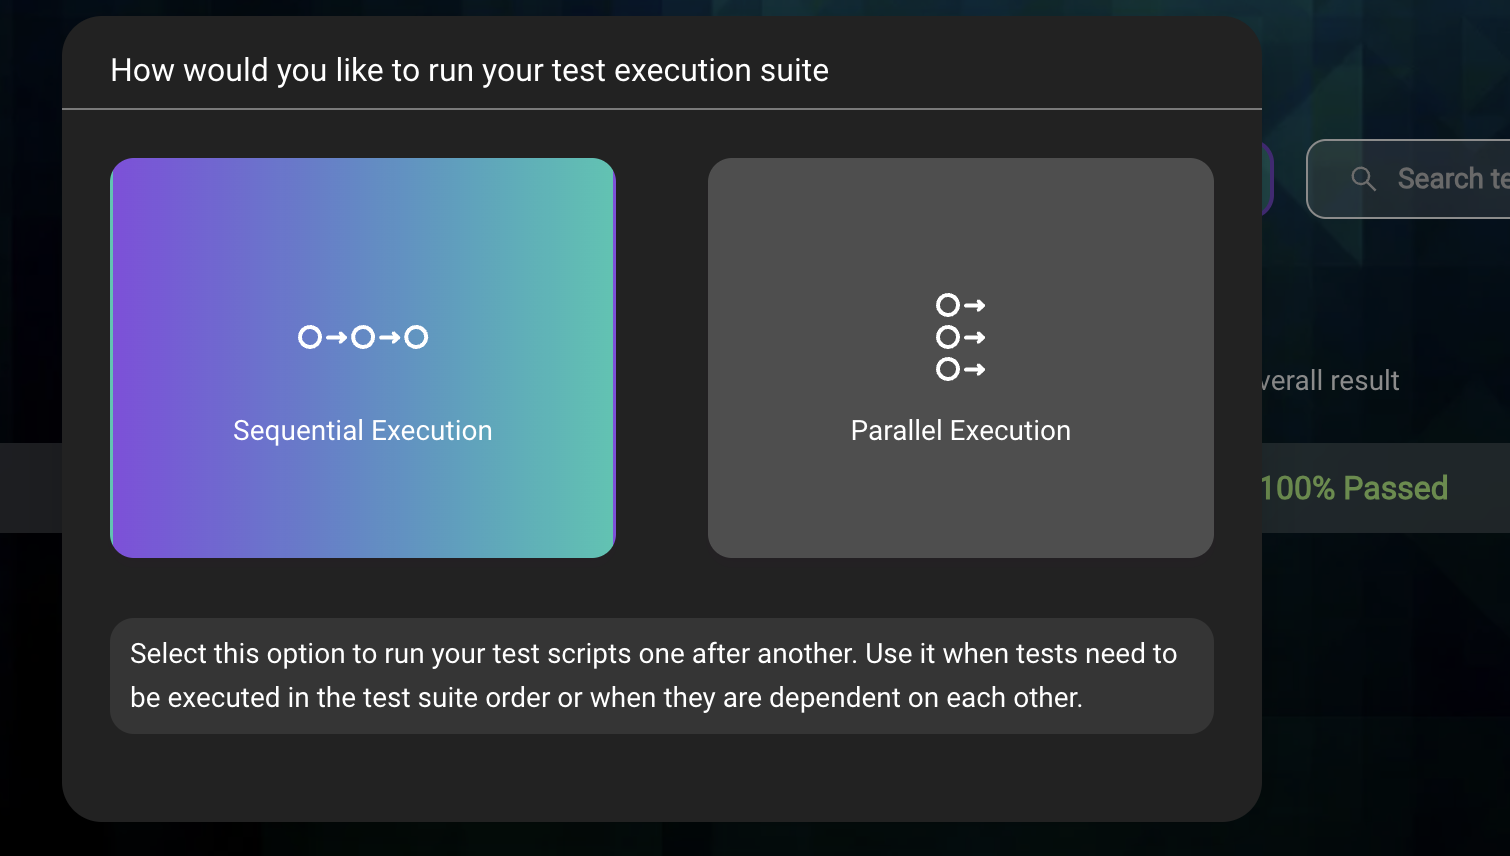Click the last circle of the sequential chain icon
Viewport: 1510px width, 856px height.
416,337
